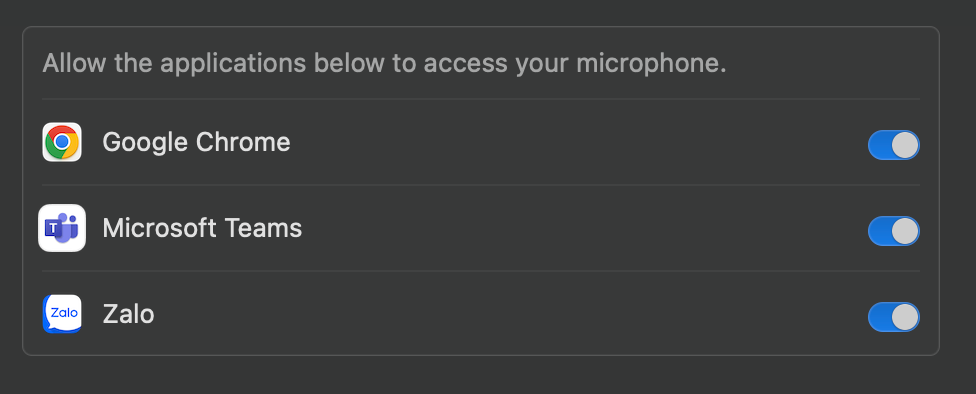Switch off Zalo microphone access
The image size is (976, 394).
click(x=893, y=317)
